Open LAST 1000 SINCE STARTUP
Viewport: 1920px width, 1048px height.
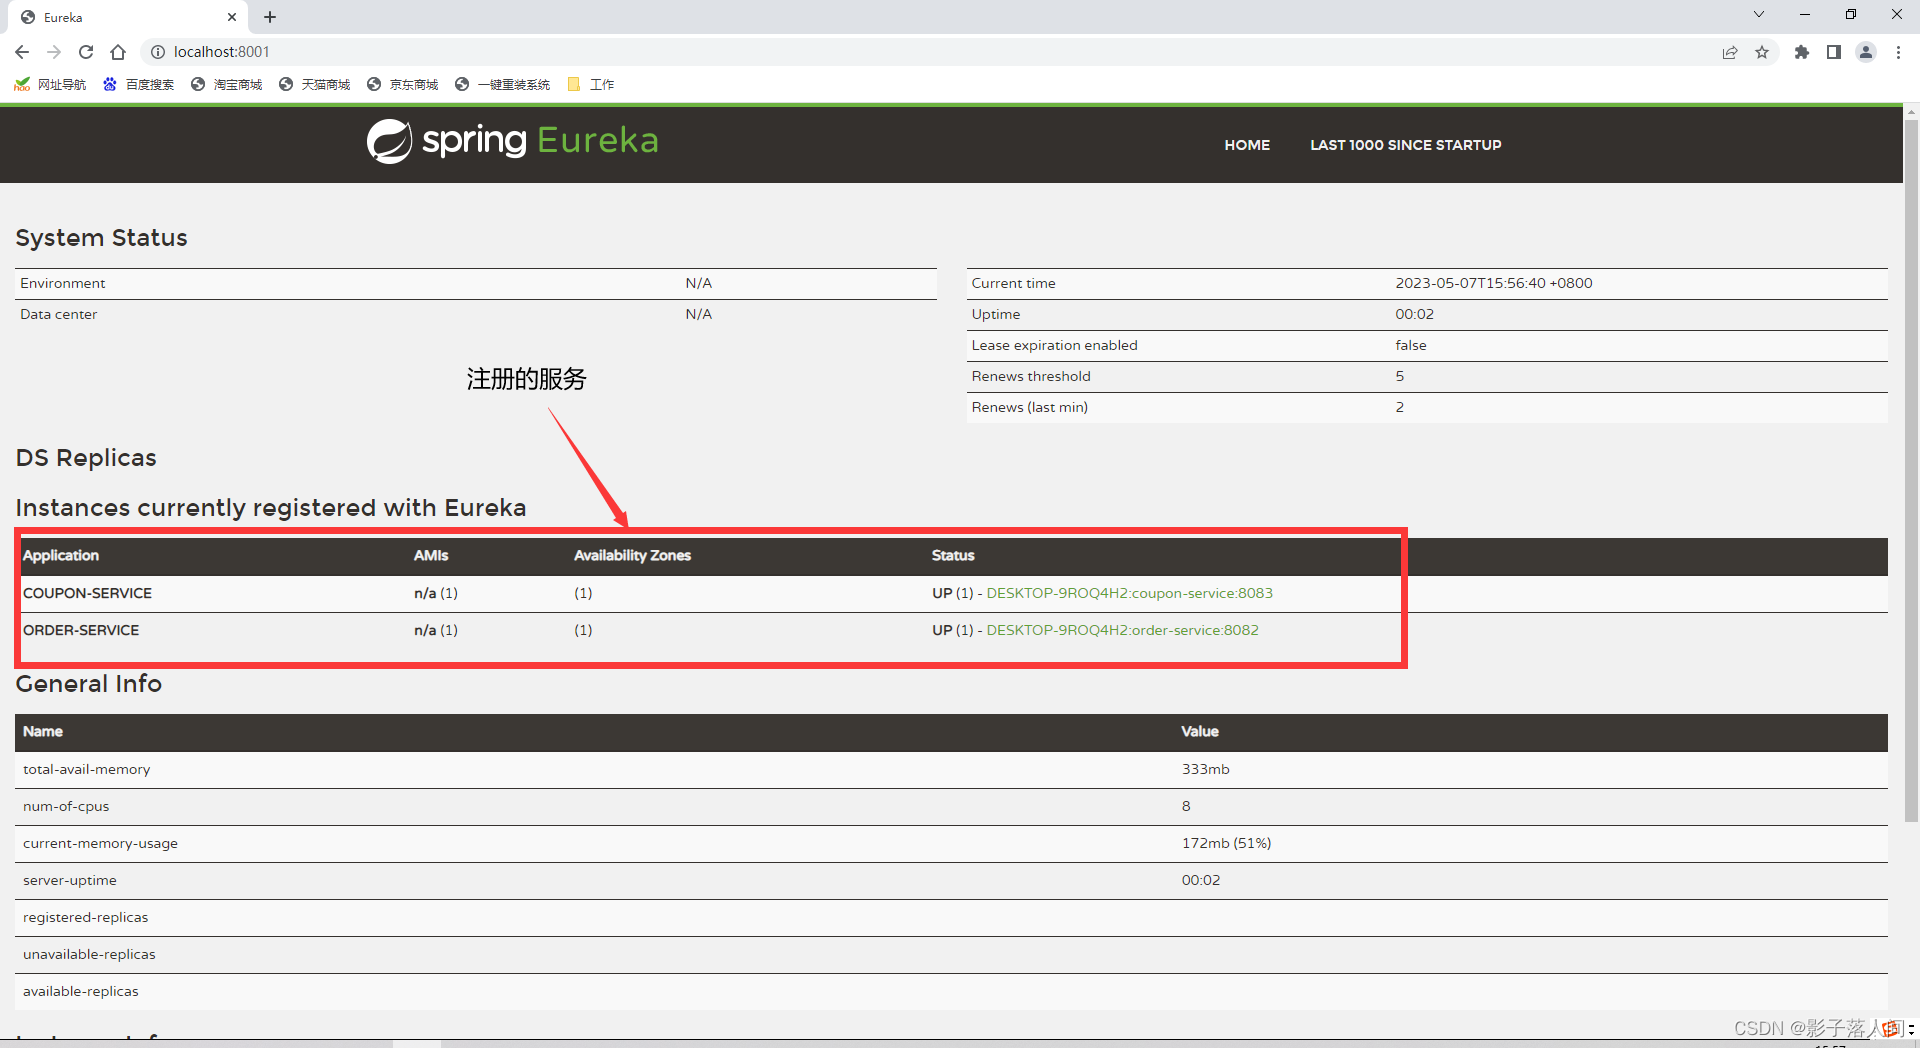tap(1406, 145)
